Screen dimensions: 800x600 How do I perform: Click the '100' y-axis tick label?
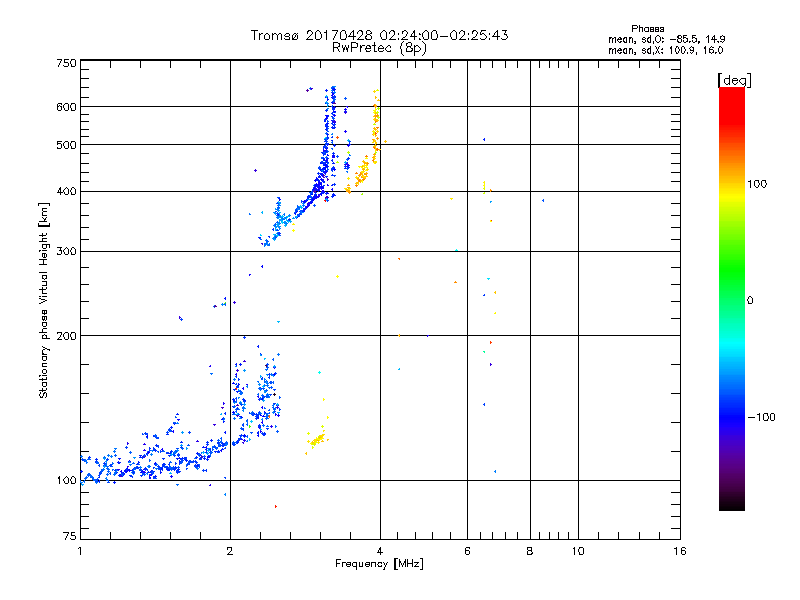click(x=66, y=481)
